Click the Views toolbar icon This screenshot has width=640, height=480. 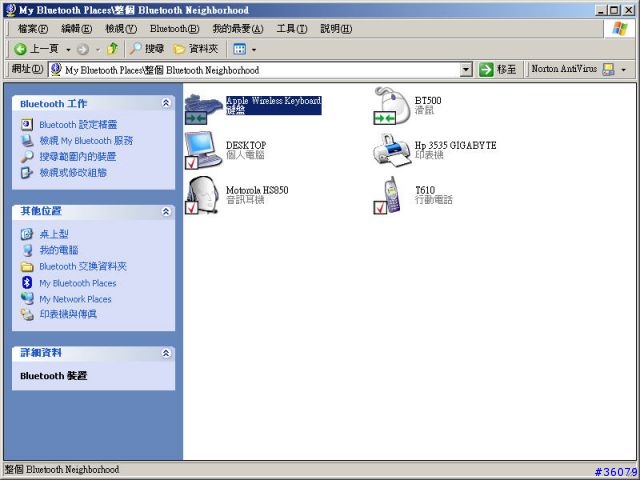239,49
